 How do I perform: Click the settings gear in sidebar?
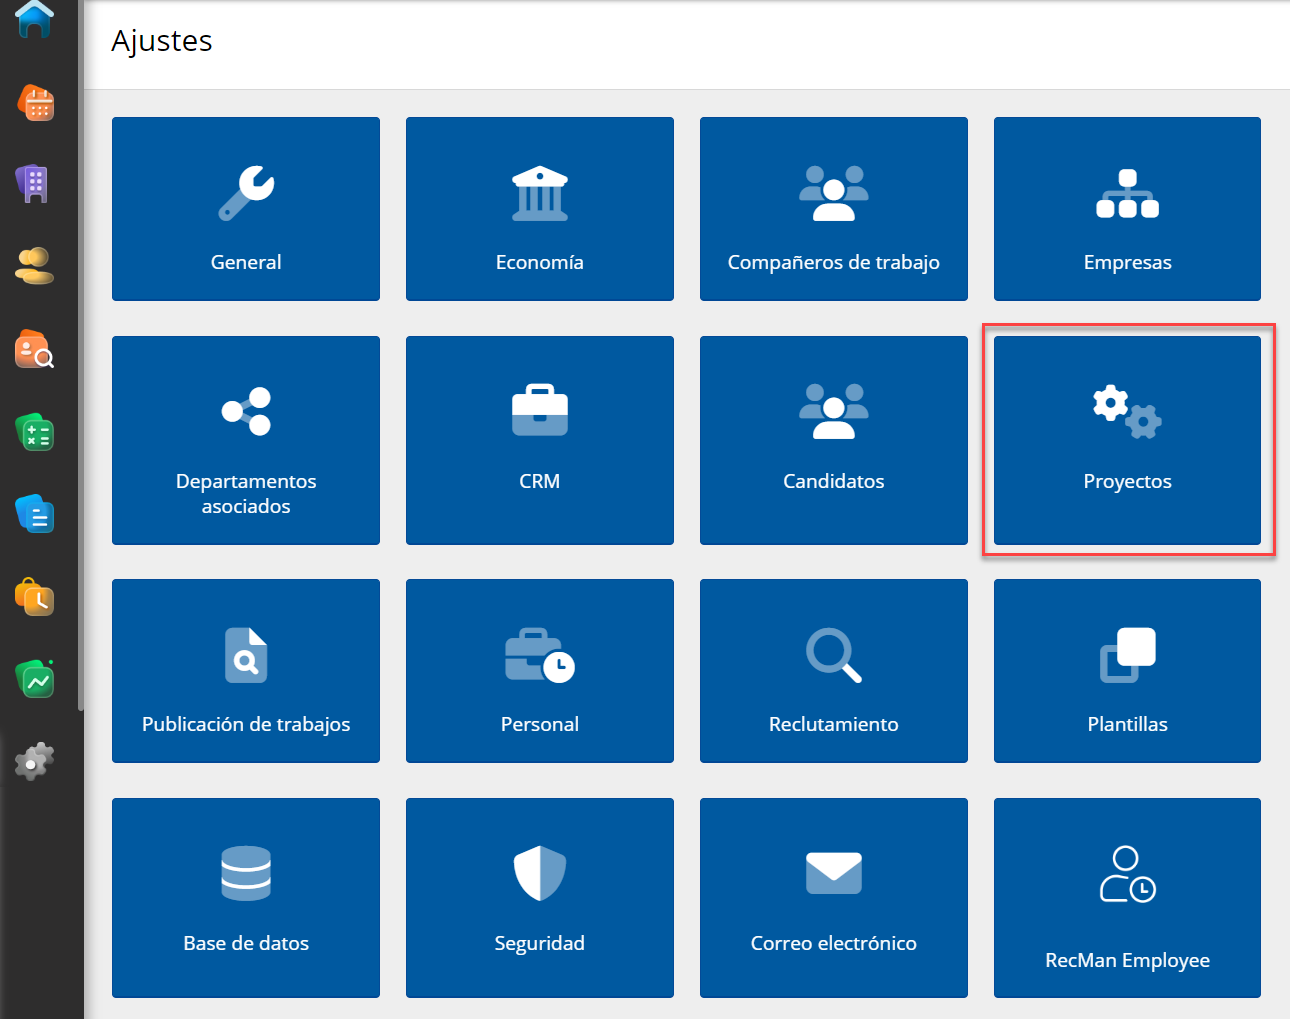point(34,762)
